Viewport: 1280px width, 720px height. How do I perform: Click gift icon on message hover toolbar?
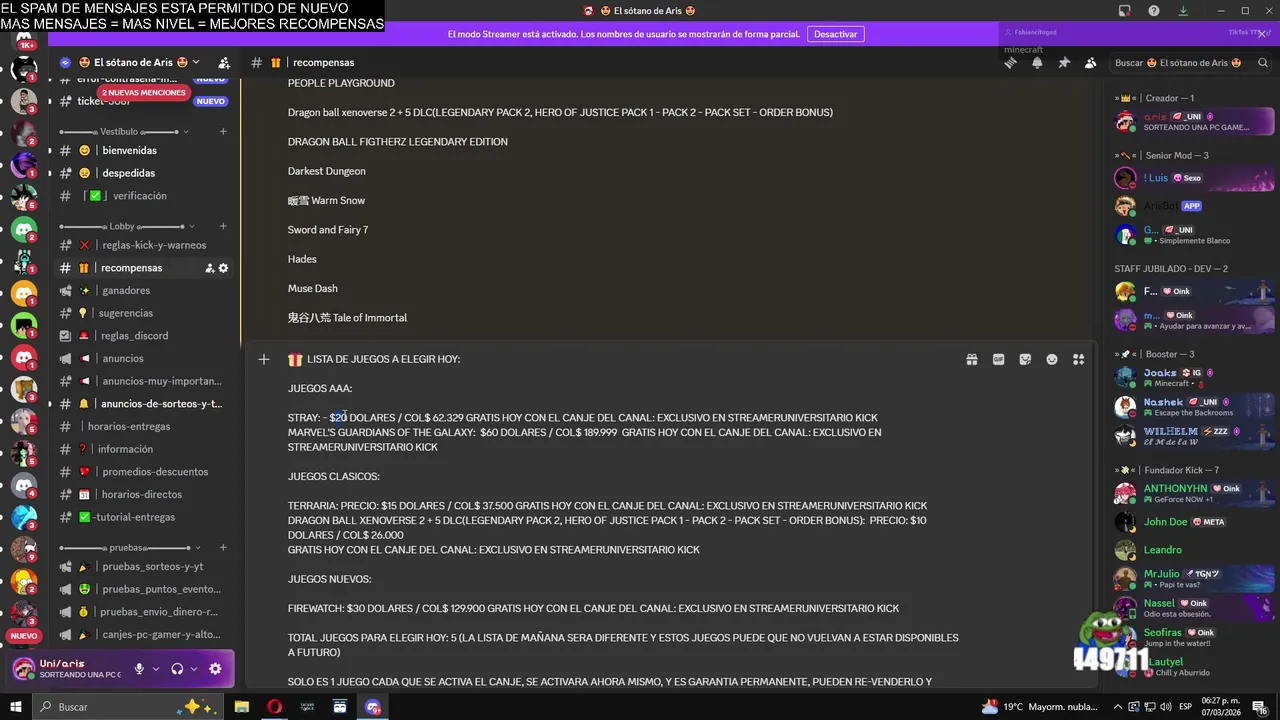point(971,359)
